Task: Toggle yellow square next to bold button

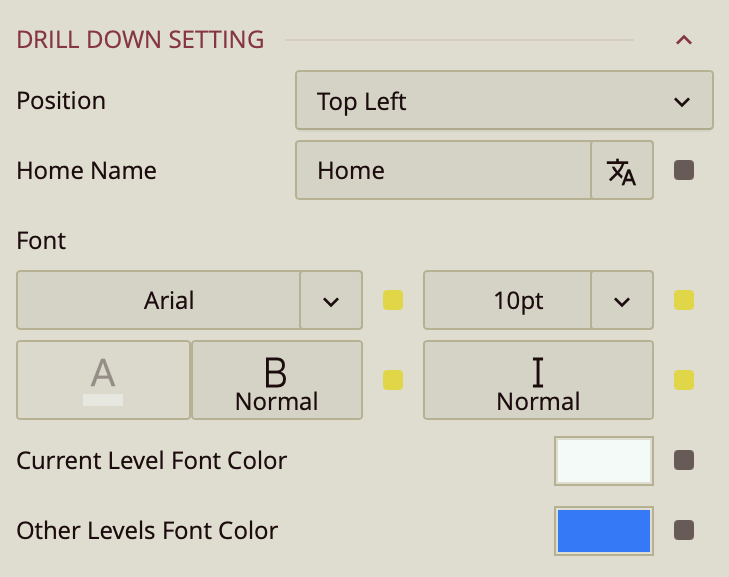Action: pyautogui.click(x=393, y=380)
